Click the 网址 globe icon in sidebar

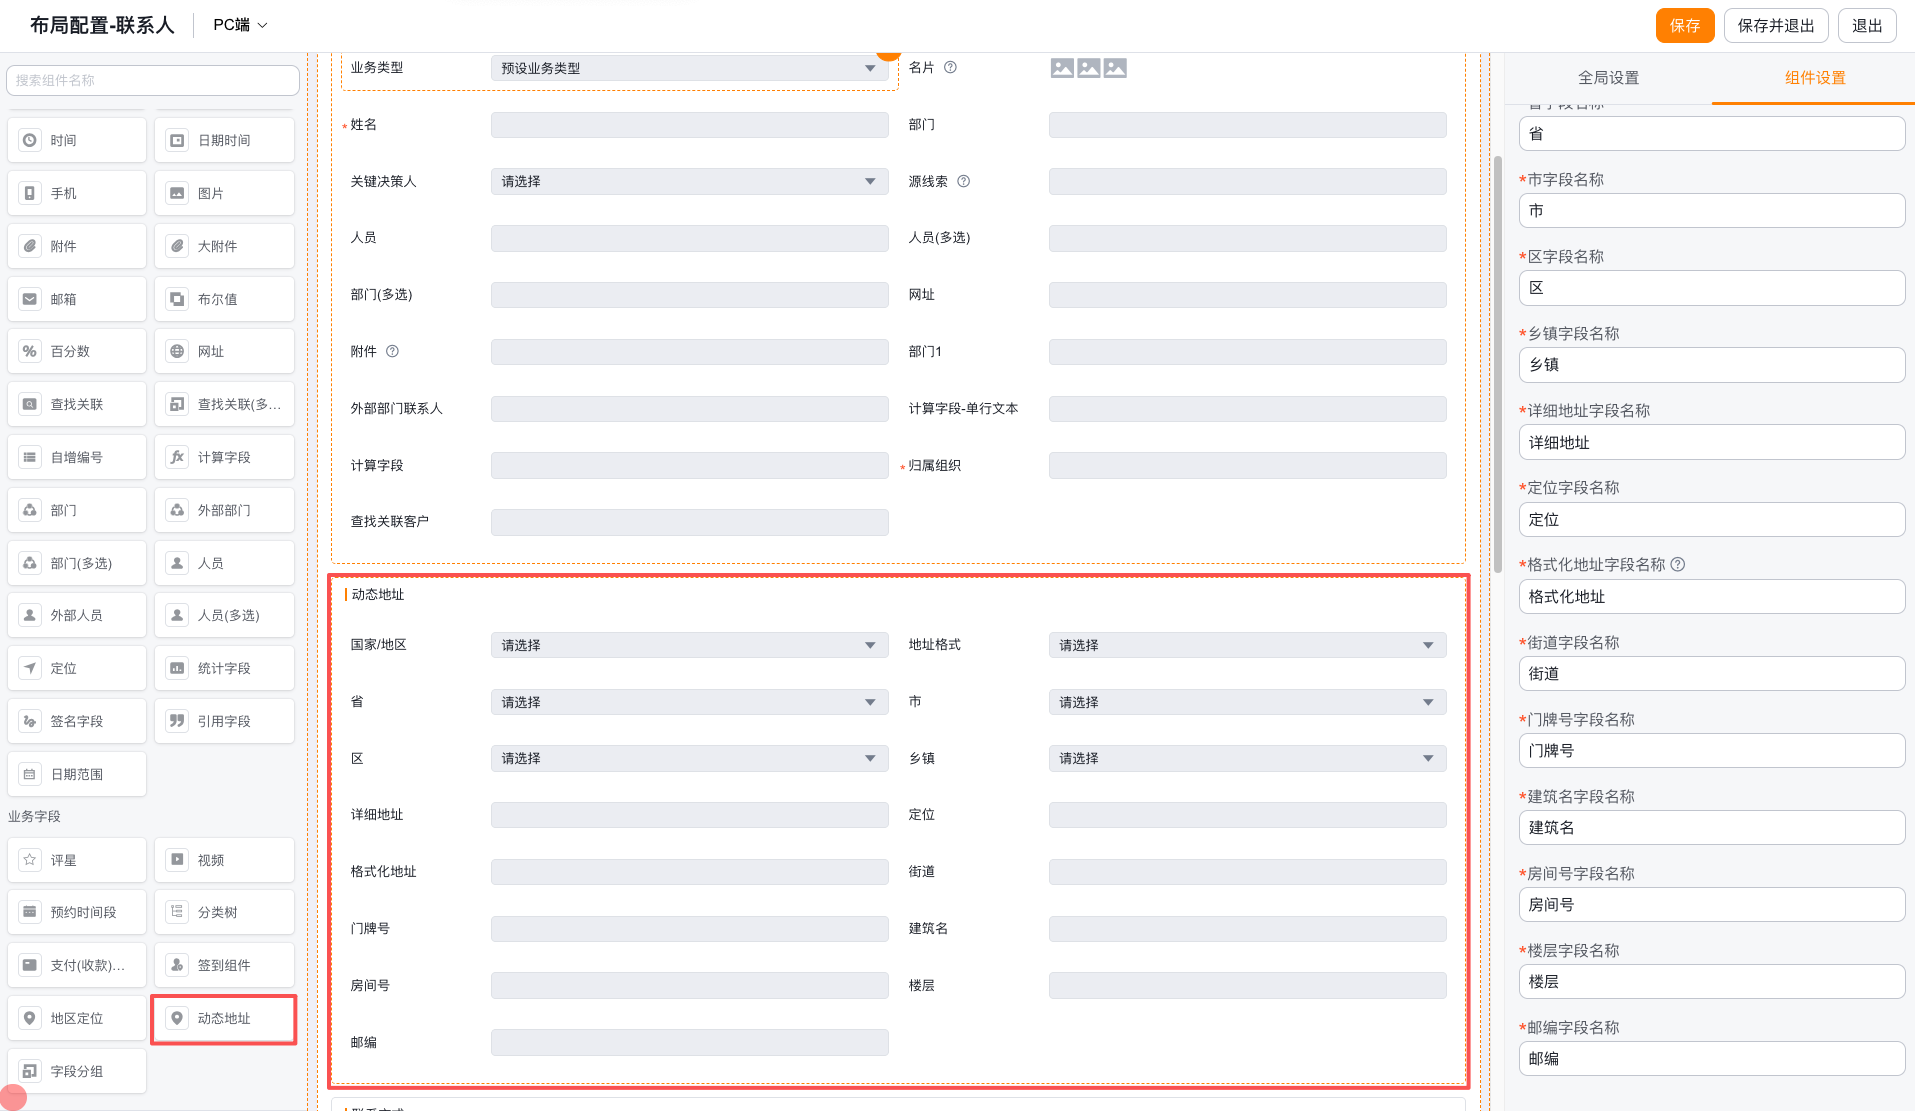[x=177, y=351]
